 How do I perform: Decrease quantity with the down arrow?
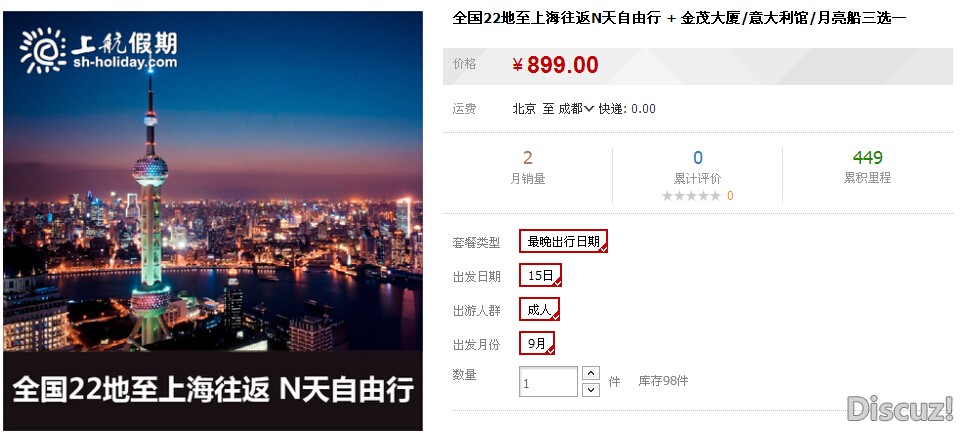591,389
